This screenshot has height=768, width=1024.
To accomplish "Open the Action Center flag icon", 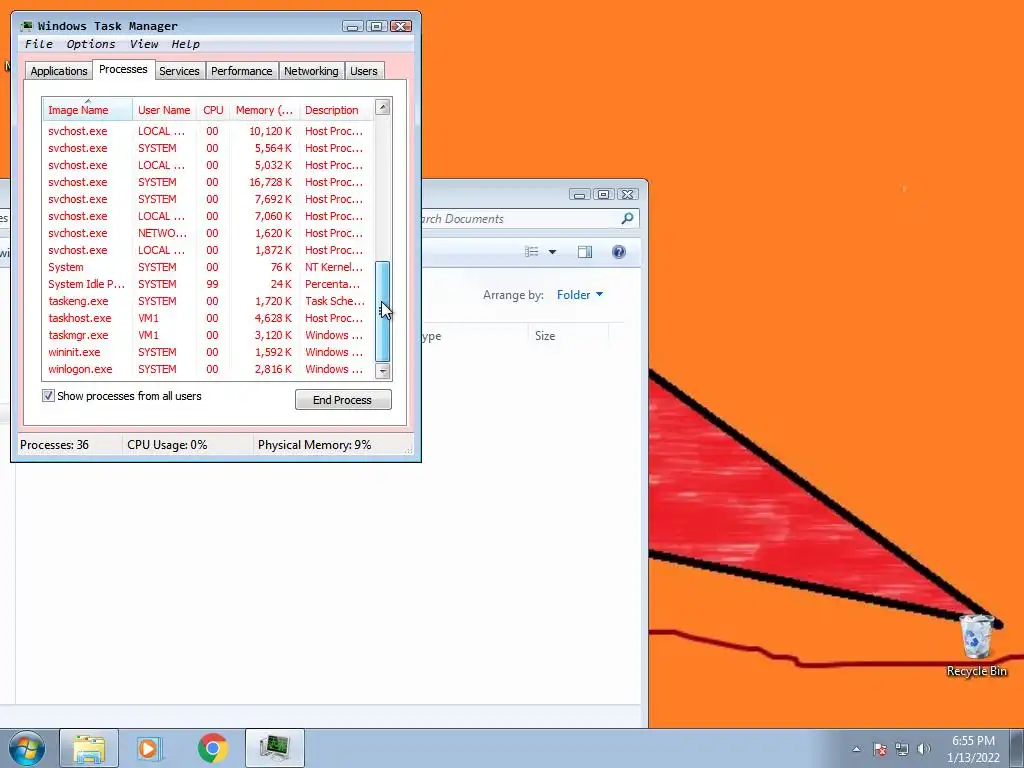I will coord(880,749).
